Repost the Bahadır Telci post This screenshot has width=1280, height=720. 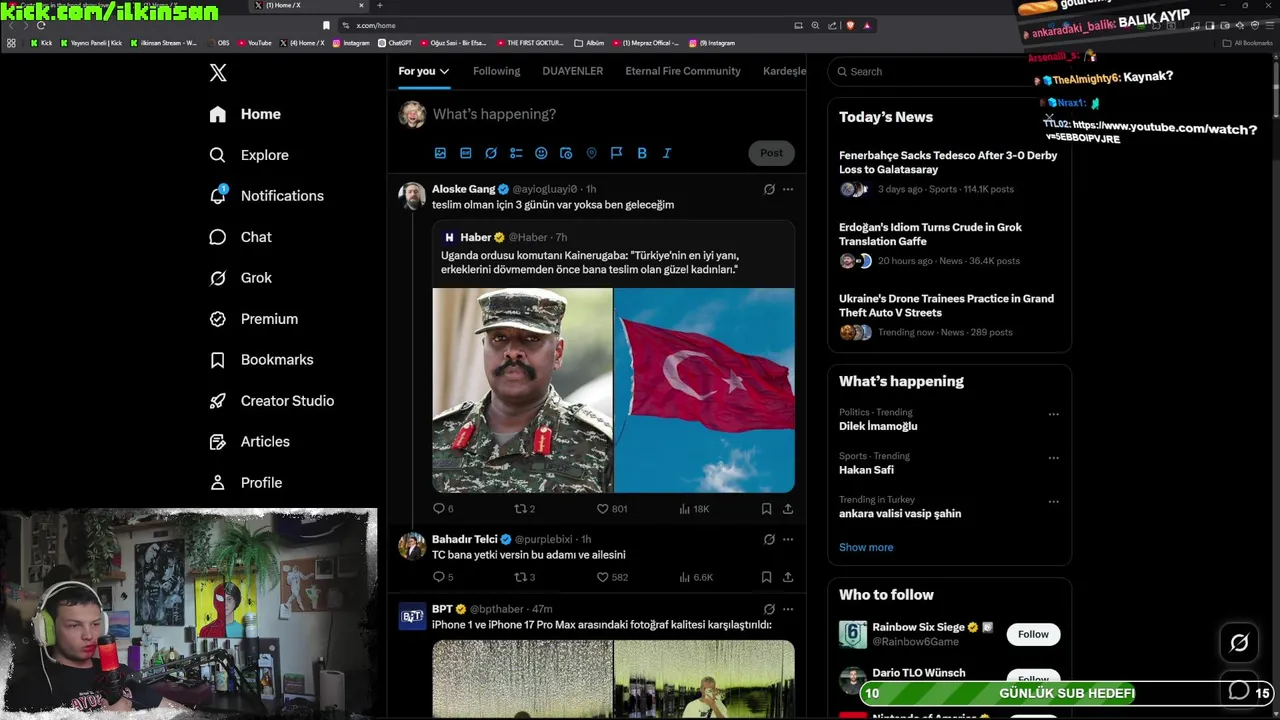[x=524, y=577]
